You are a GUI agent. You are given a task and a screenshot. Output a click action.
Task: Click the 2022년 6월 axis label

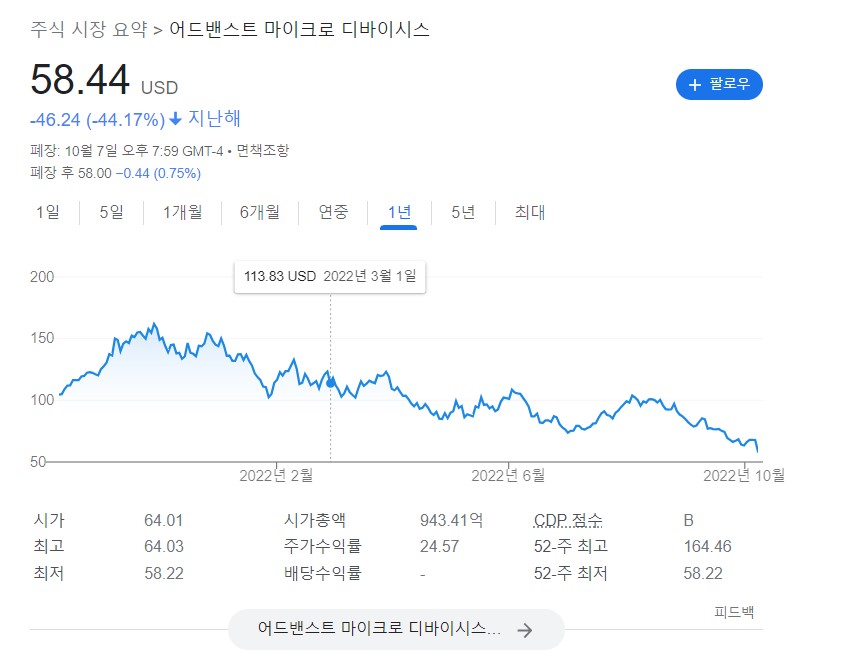tap(508, 475)
